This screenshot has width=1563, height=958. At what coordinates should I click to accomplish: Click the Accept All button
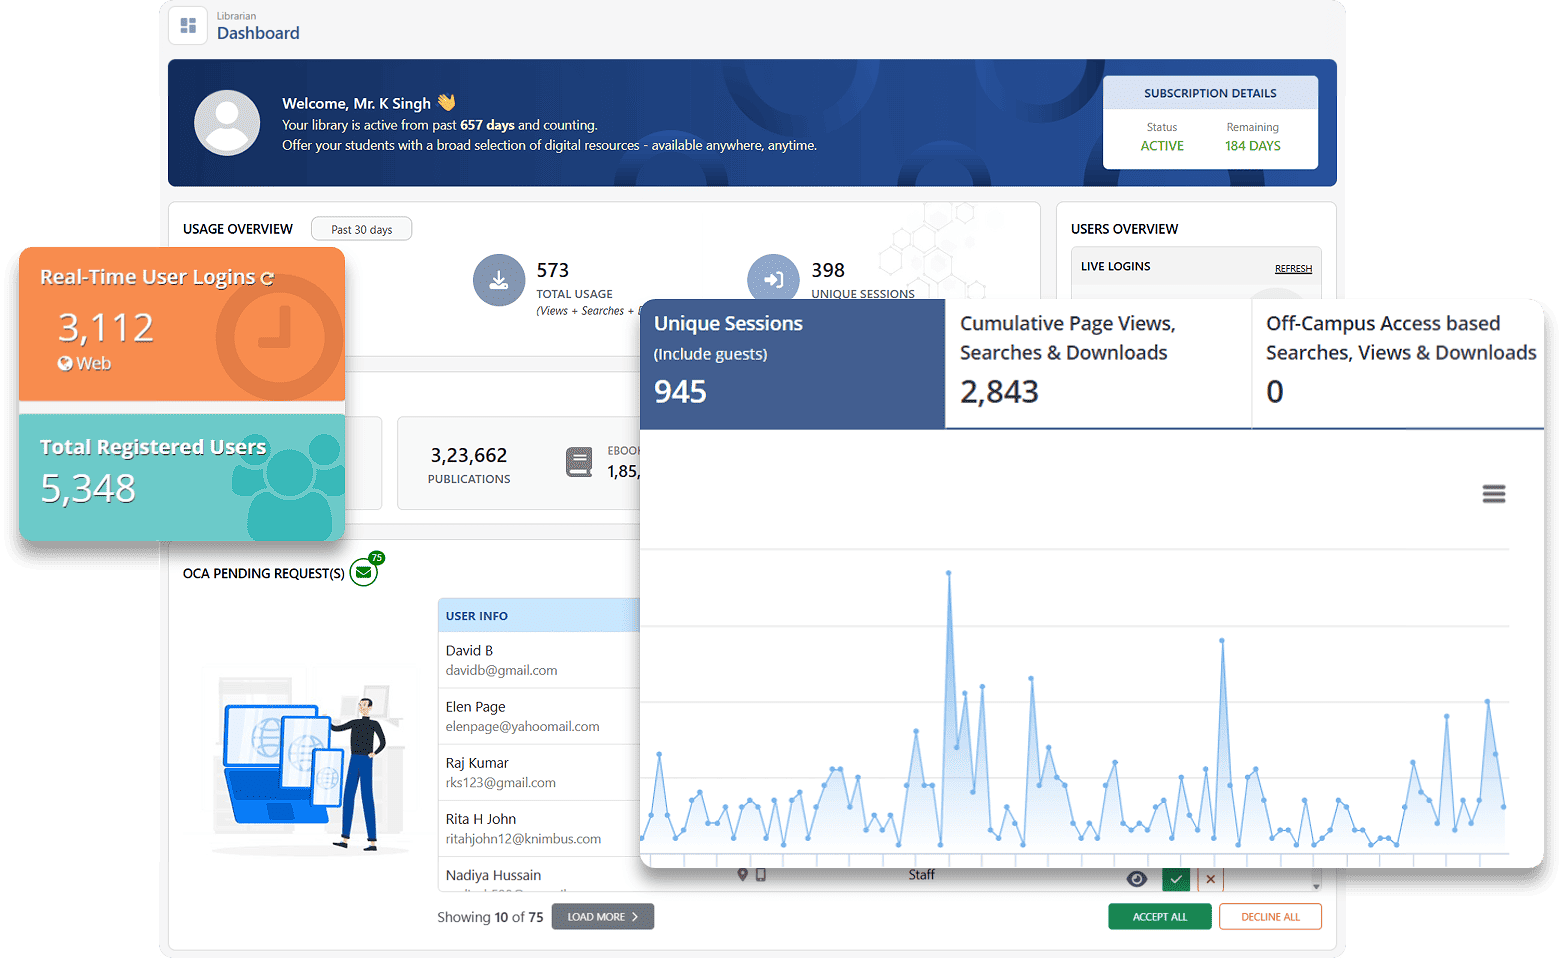click(1159, 917)
